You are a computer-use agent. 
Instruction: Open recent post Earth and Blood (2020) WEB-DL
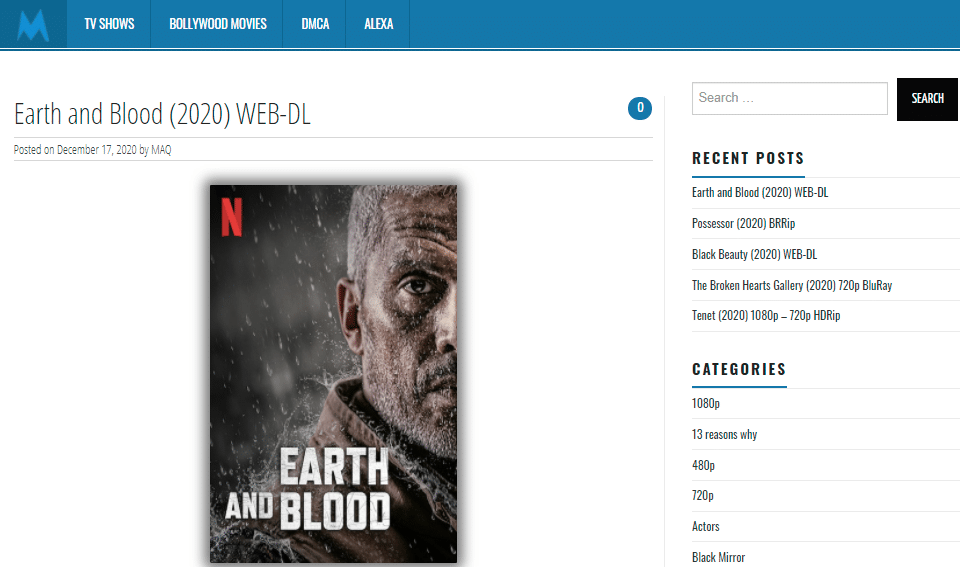coord(760,192)
